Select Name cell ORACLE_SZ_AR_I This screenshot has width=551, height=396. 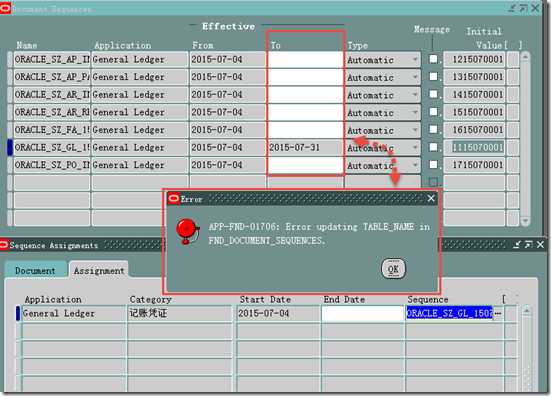(x=52, y=95)
